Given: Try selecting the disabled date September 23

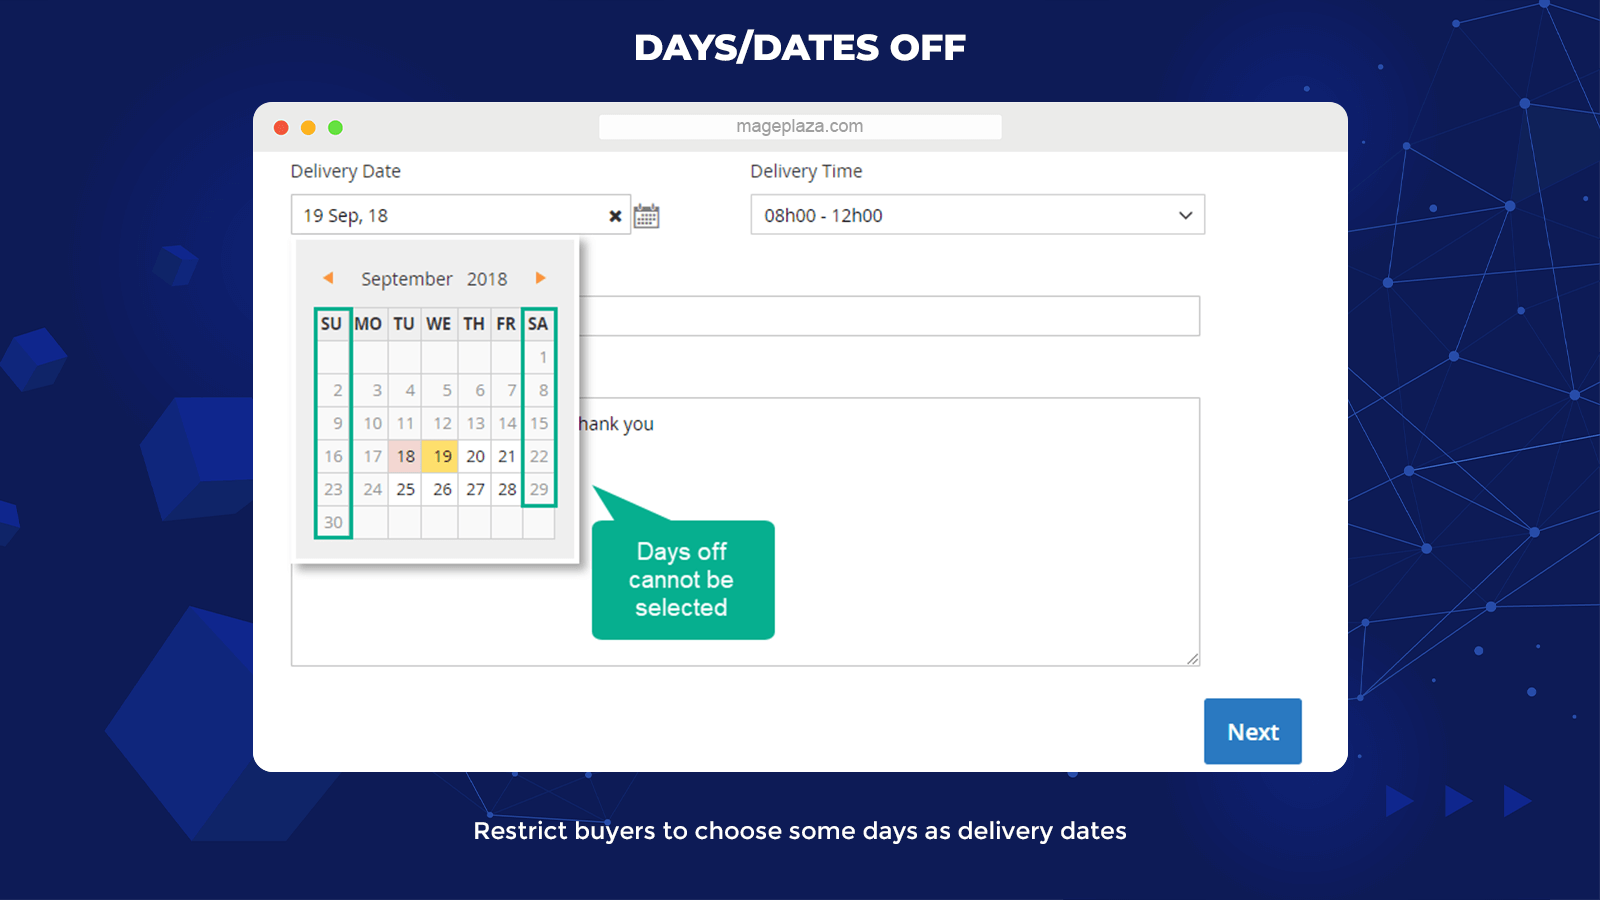Looking at the screenshot, I should [x=332, y=489].
